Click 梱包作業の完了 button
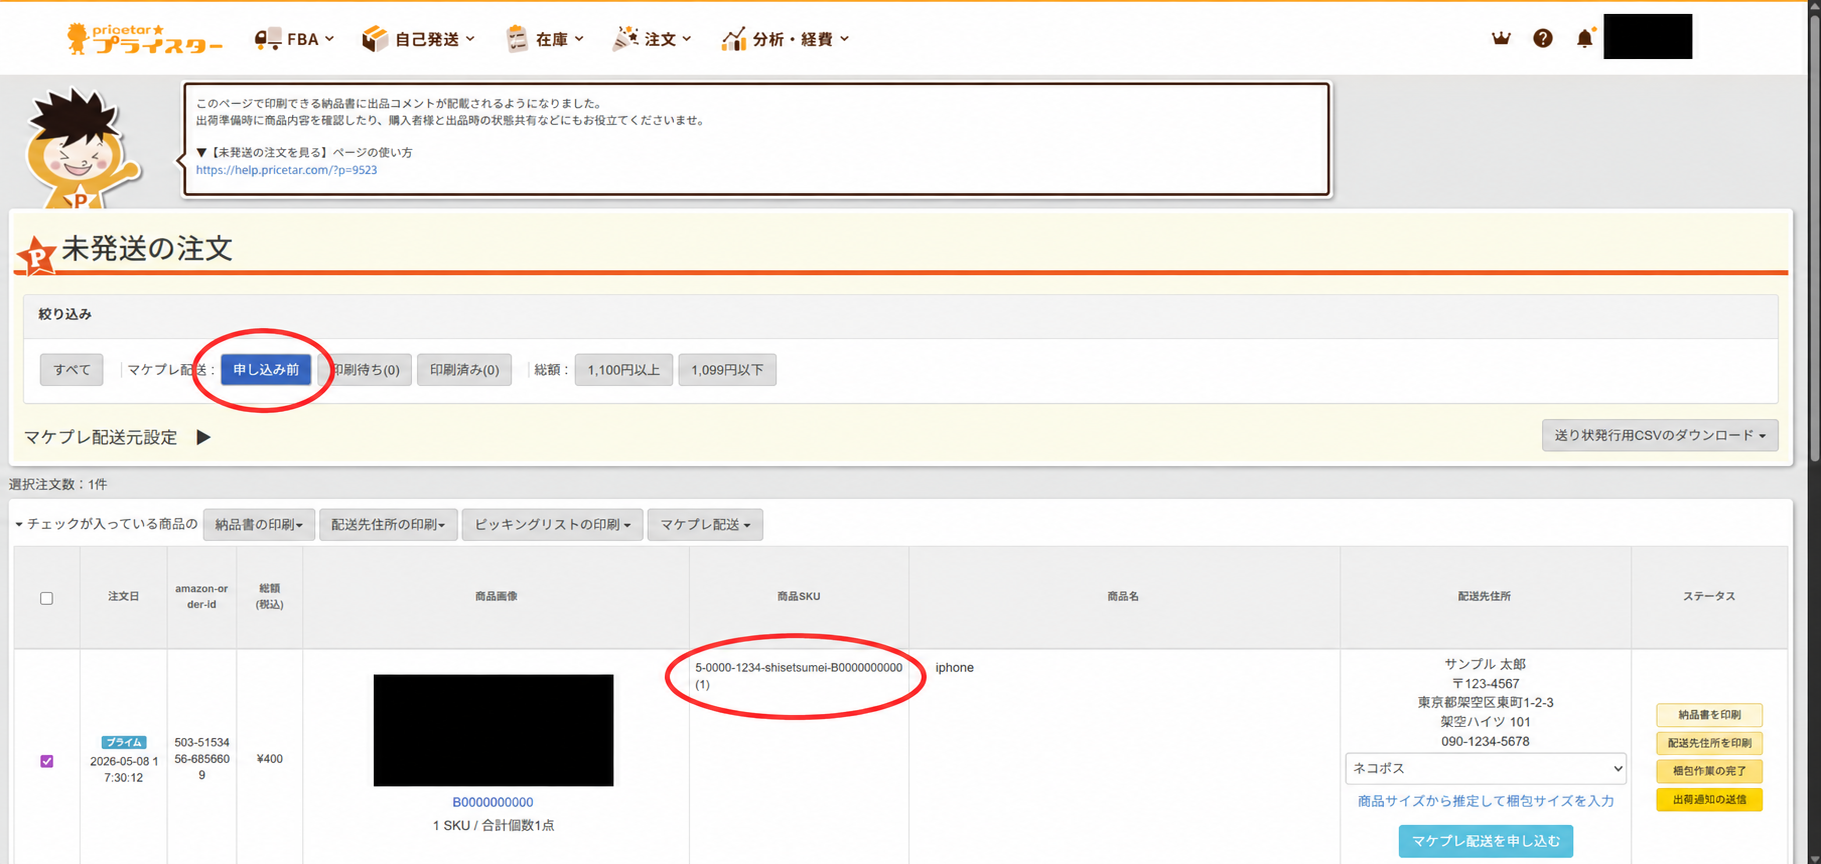The image size is (1821, 864). coord(1709,771)
